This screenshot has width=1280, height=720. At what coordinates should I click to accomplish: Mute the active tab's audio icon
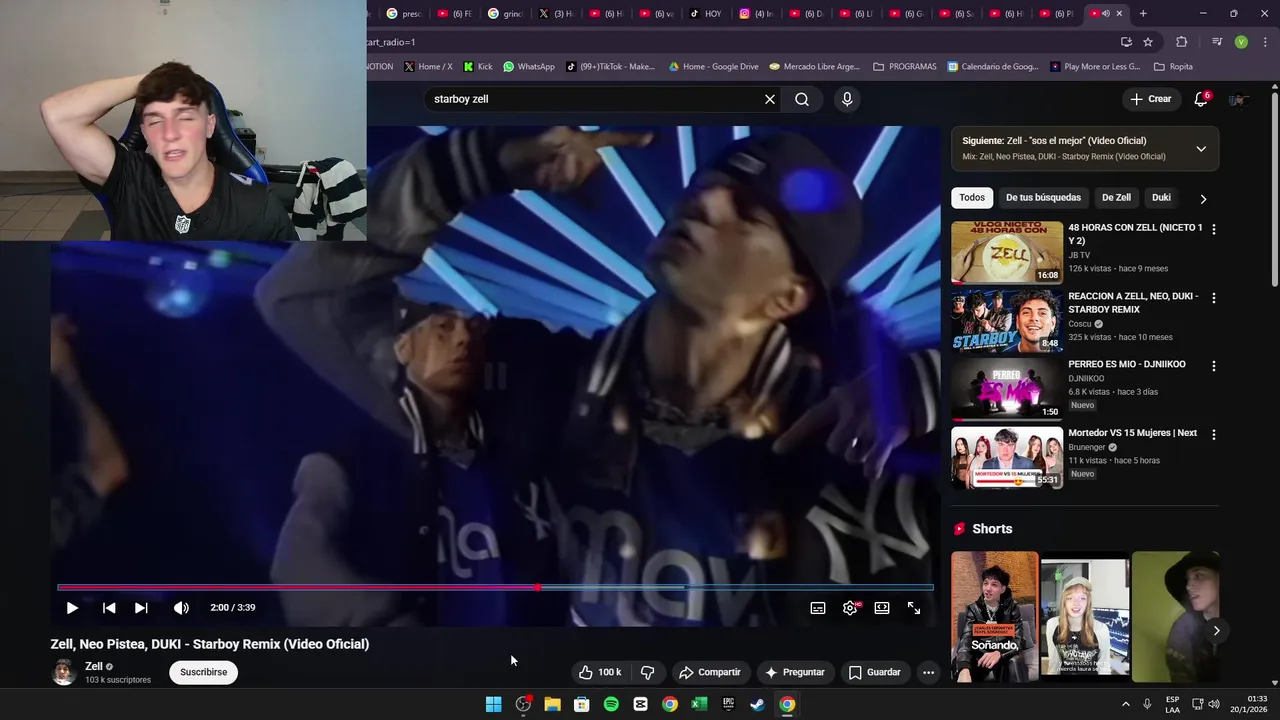pyautogui.click(x=1106, y=14)
